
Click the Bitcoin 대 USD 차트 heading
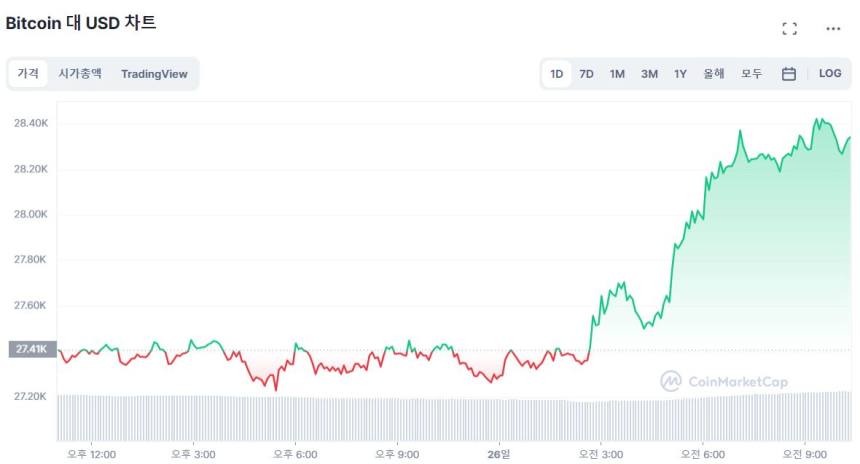coord(81,23)
